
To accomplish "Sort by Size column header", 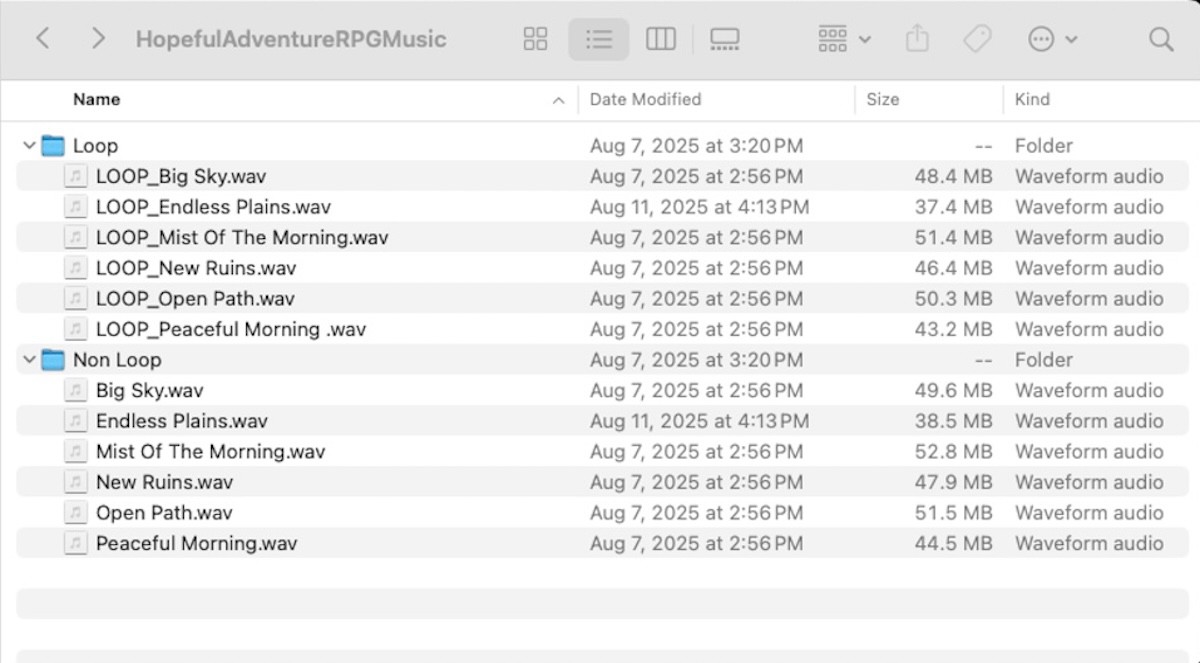I will tap(882, 99).
